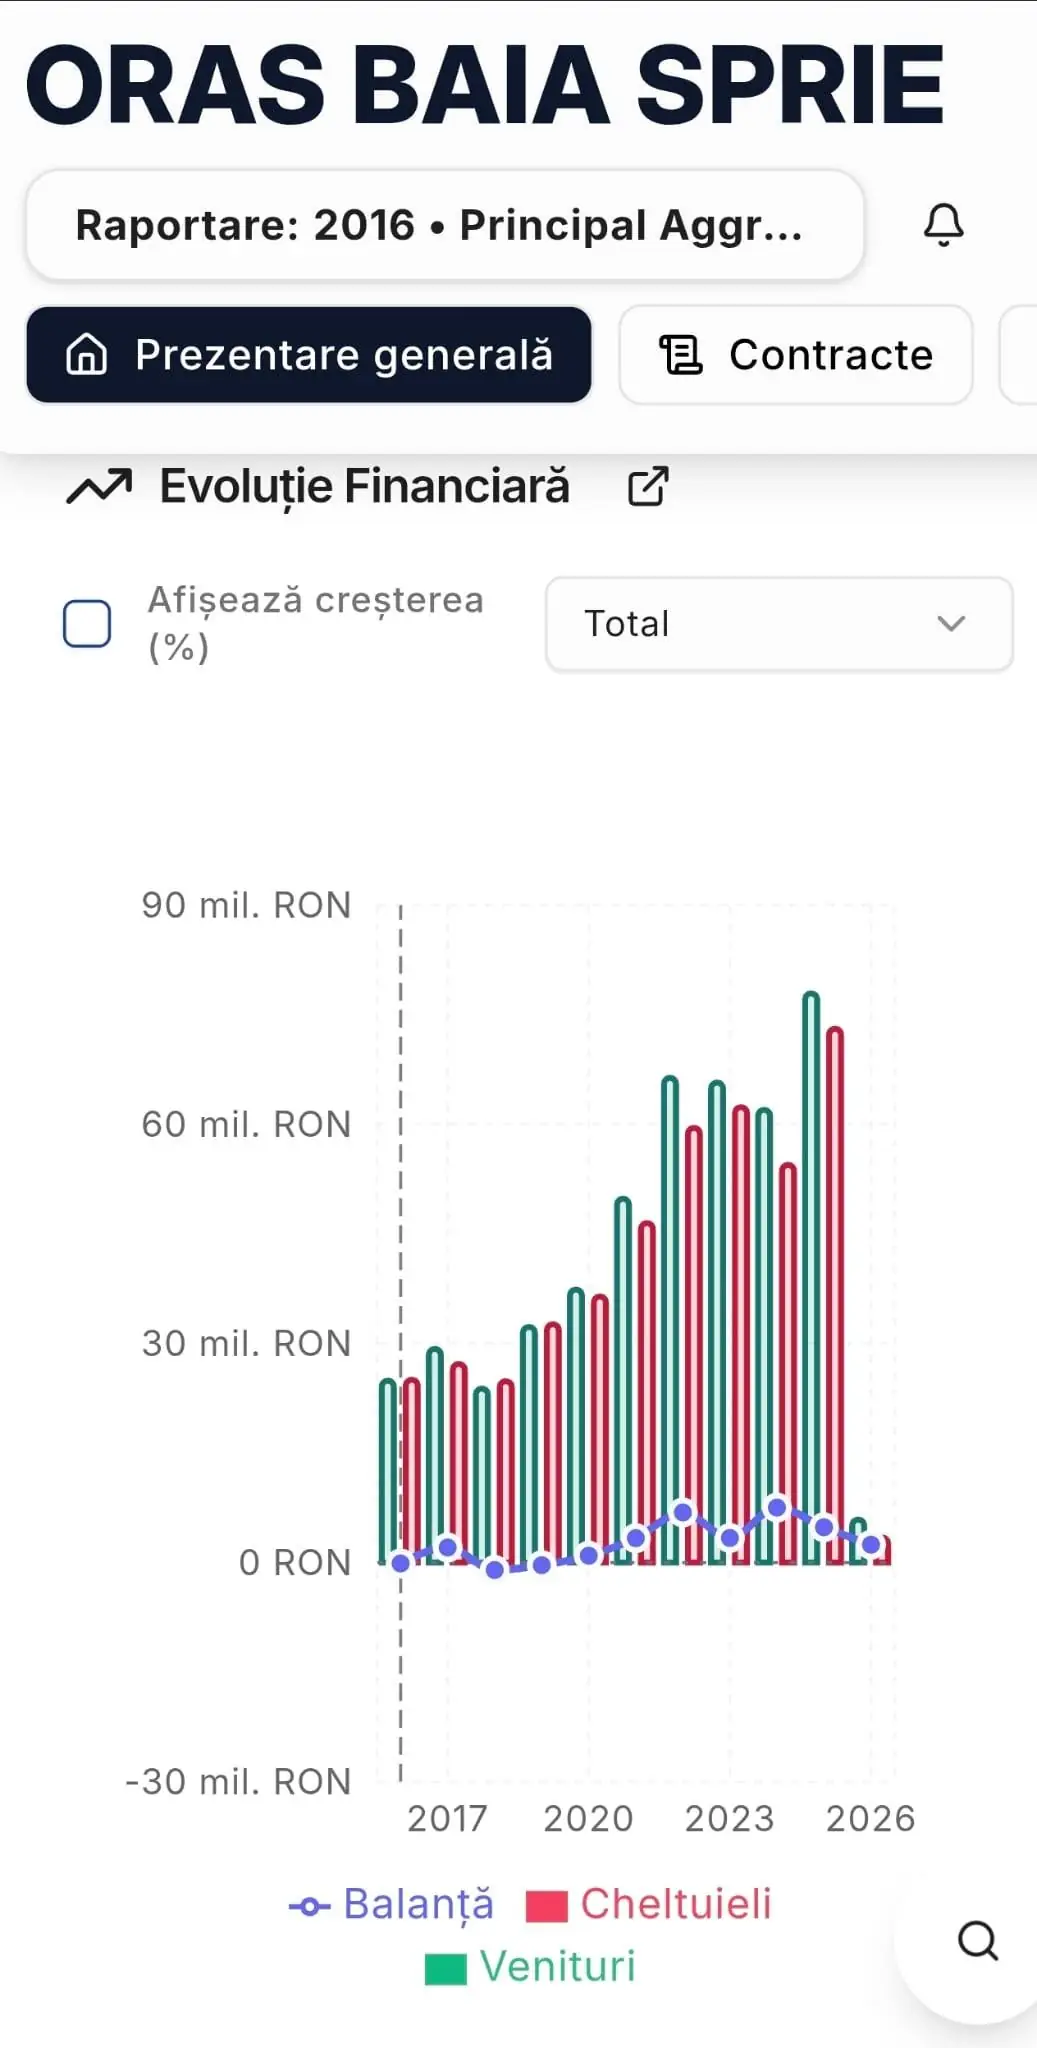Viewport: 1037px width, 2048px height.
Task: Click the home icon in Prezentare generală
Action: point(87,355)
